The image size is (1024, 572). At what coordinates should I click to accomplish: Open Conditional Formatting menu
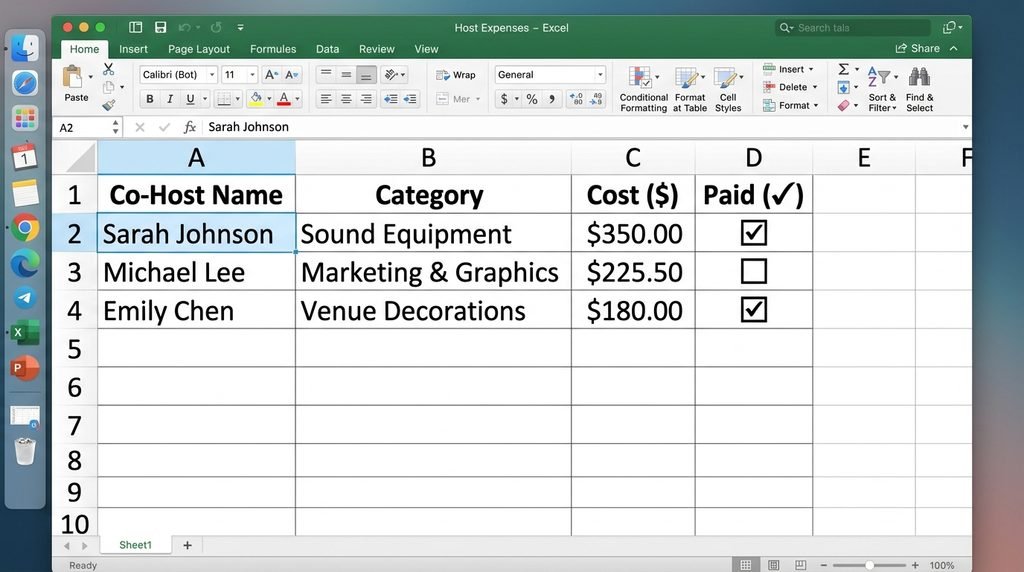coord(643,89)
